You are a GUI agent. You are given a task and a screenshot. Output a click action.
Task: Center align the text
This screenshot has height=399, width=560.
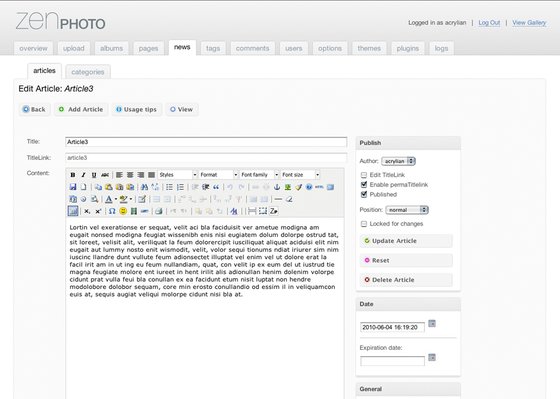click(130, 175)
